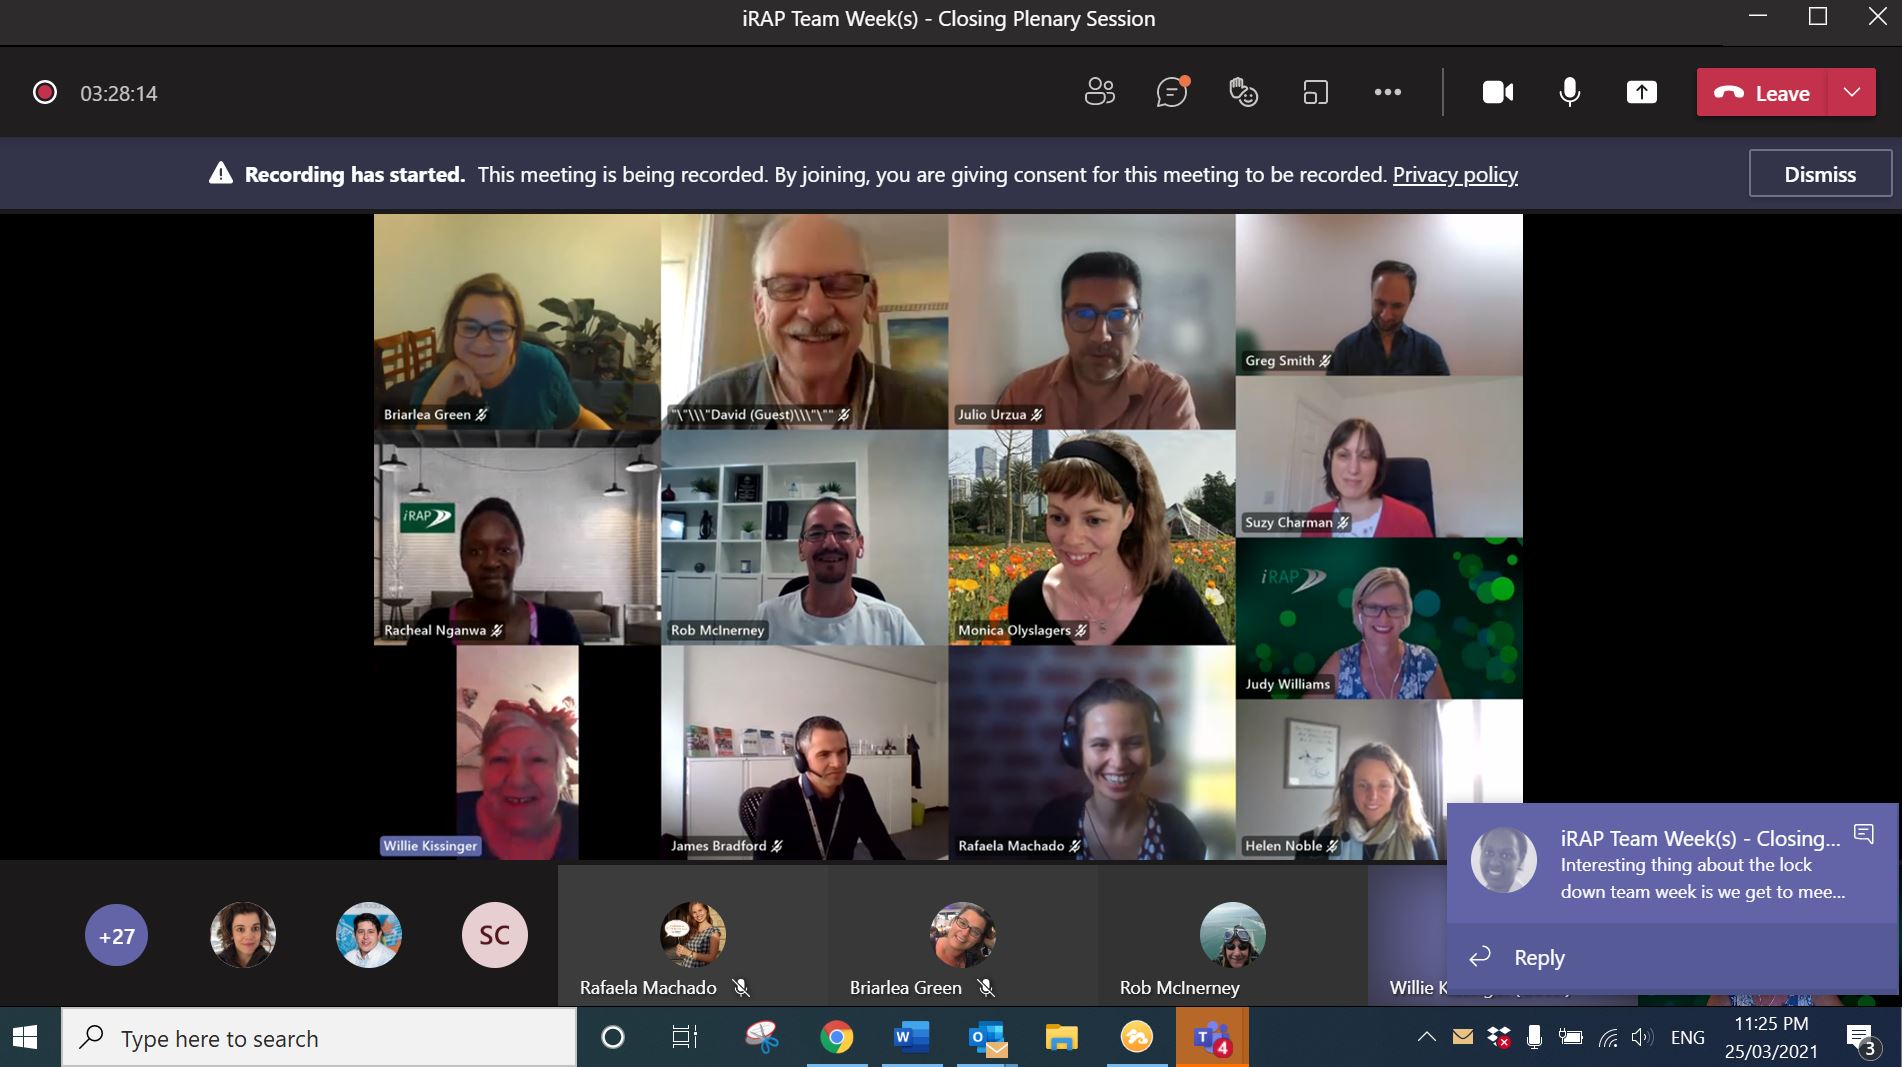The width and height of the screenshot is (1902, 1067).
Task: Show hidden system tray icons
Action: (x=1426, y=1037)
